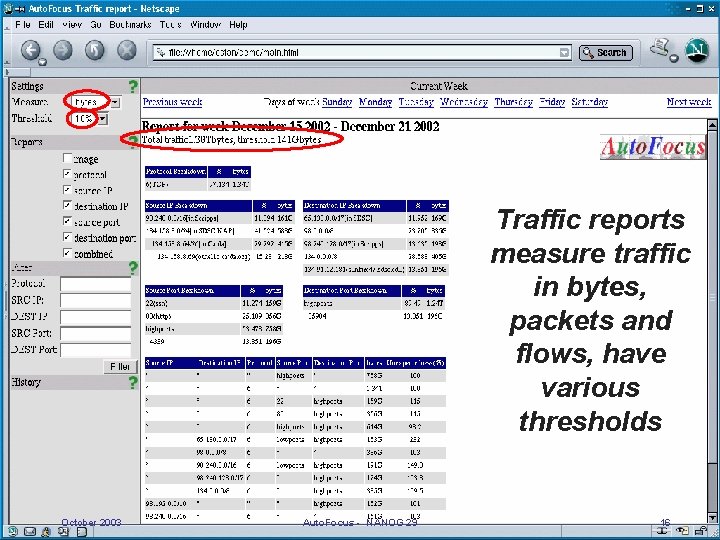Open the Edit menu
720x540 pixels.
pos(46,24)
